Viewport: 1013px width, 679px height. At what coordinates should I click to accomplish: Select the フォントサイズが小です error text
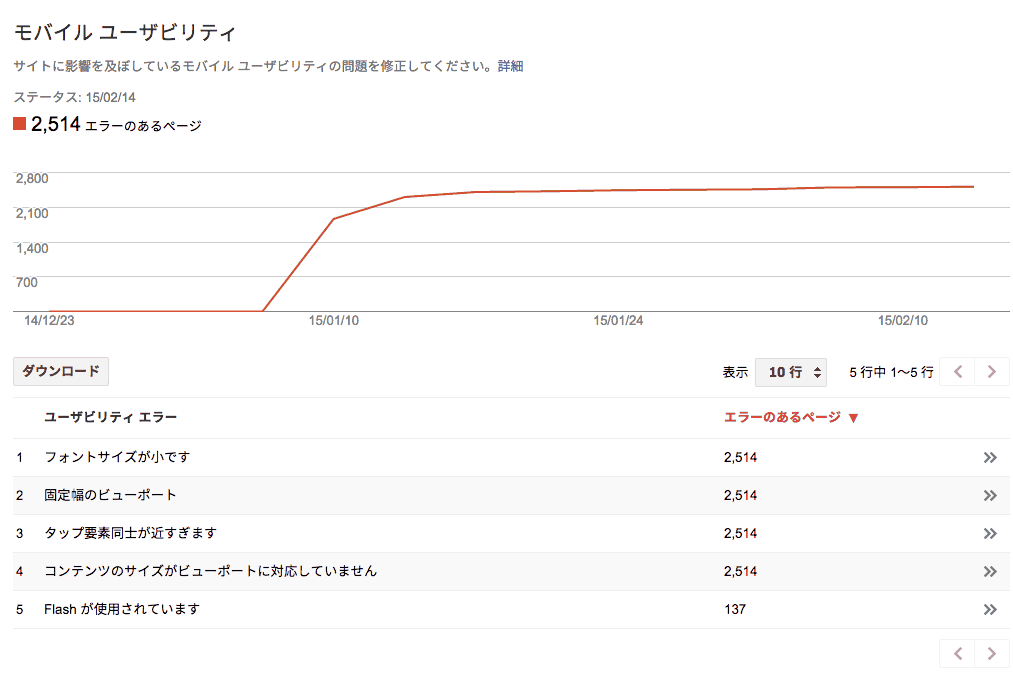117,457
